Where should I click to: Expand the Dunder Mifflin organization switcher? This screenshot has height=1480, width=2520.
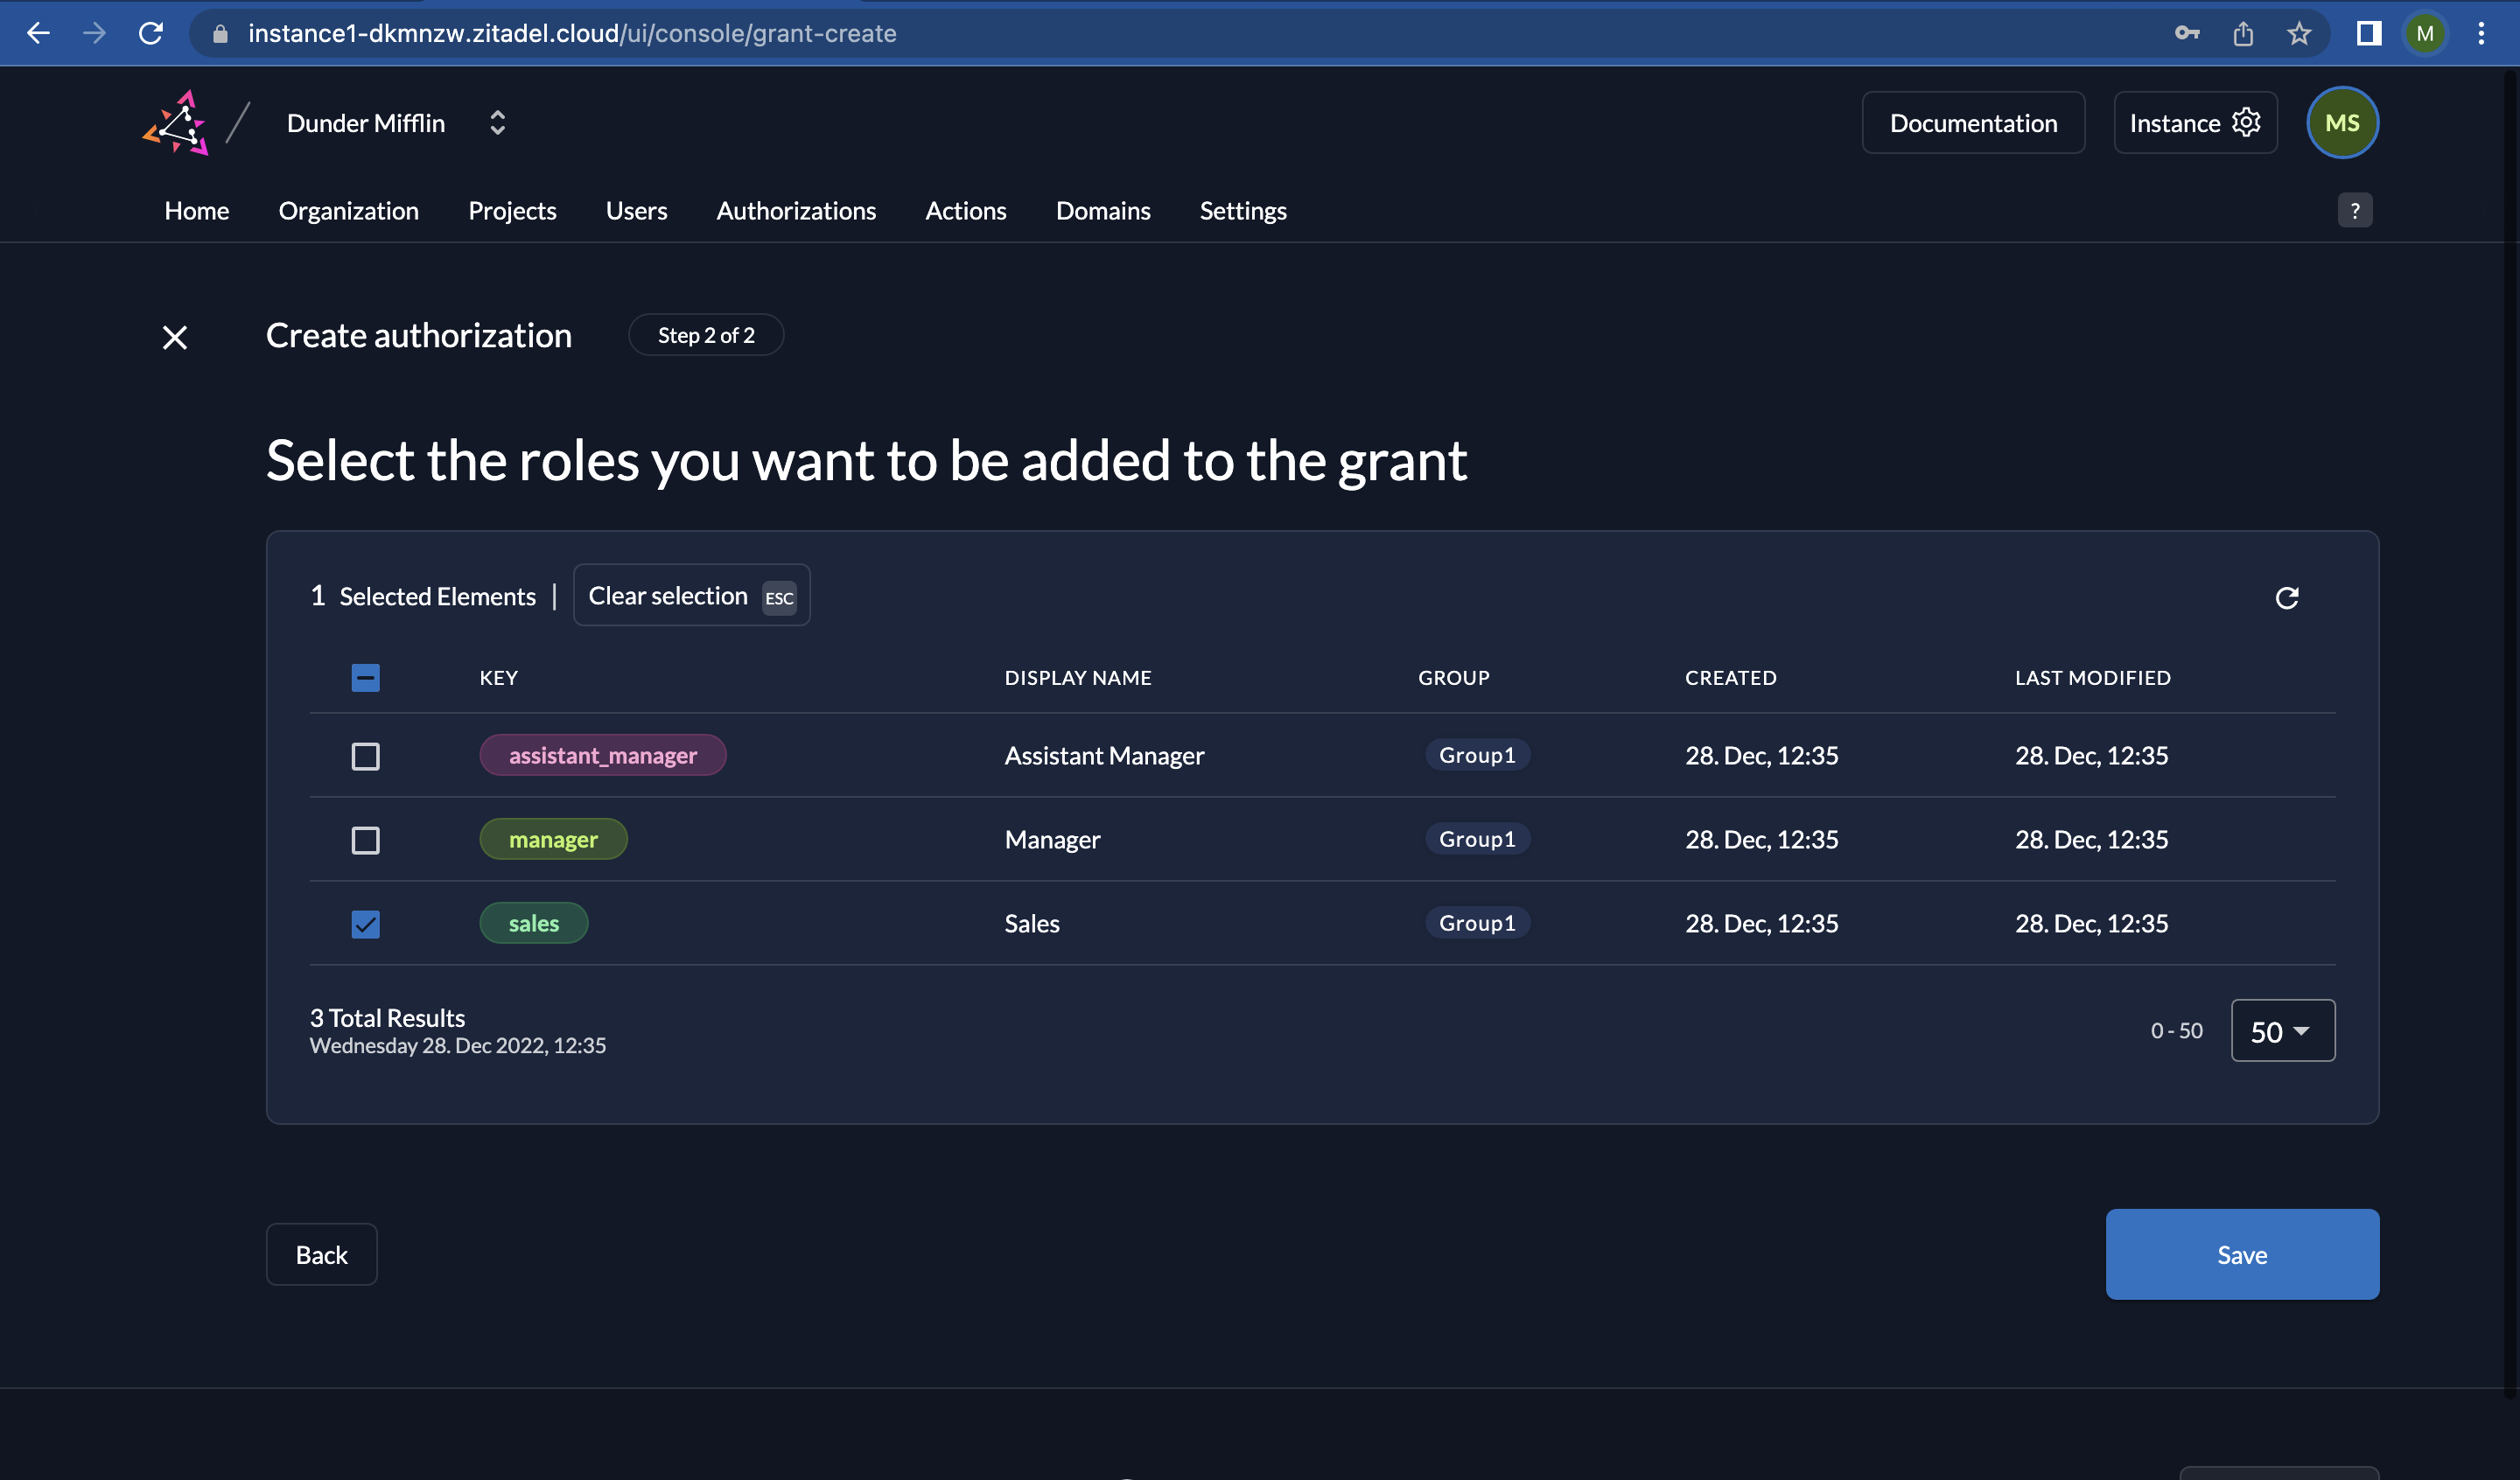click(497, 123)
